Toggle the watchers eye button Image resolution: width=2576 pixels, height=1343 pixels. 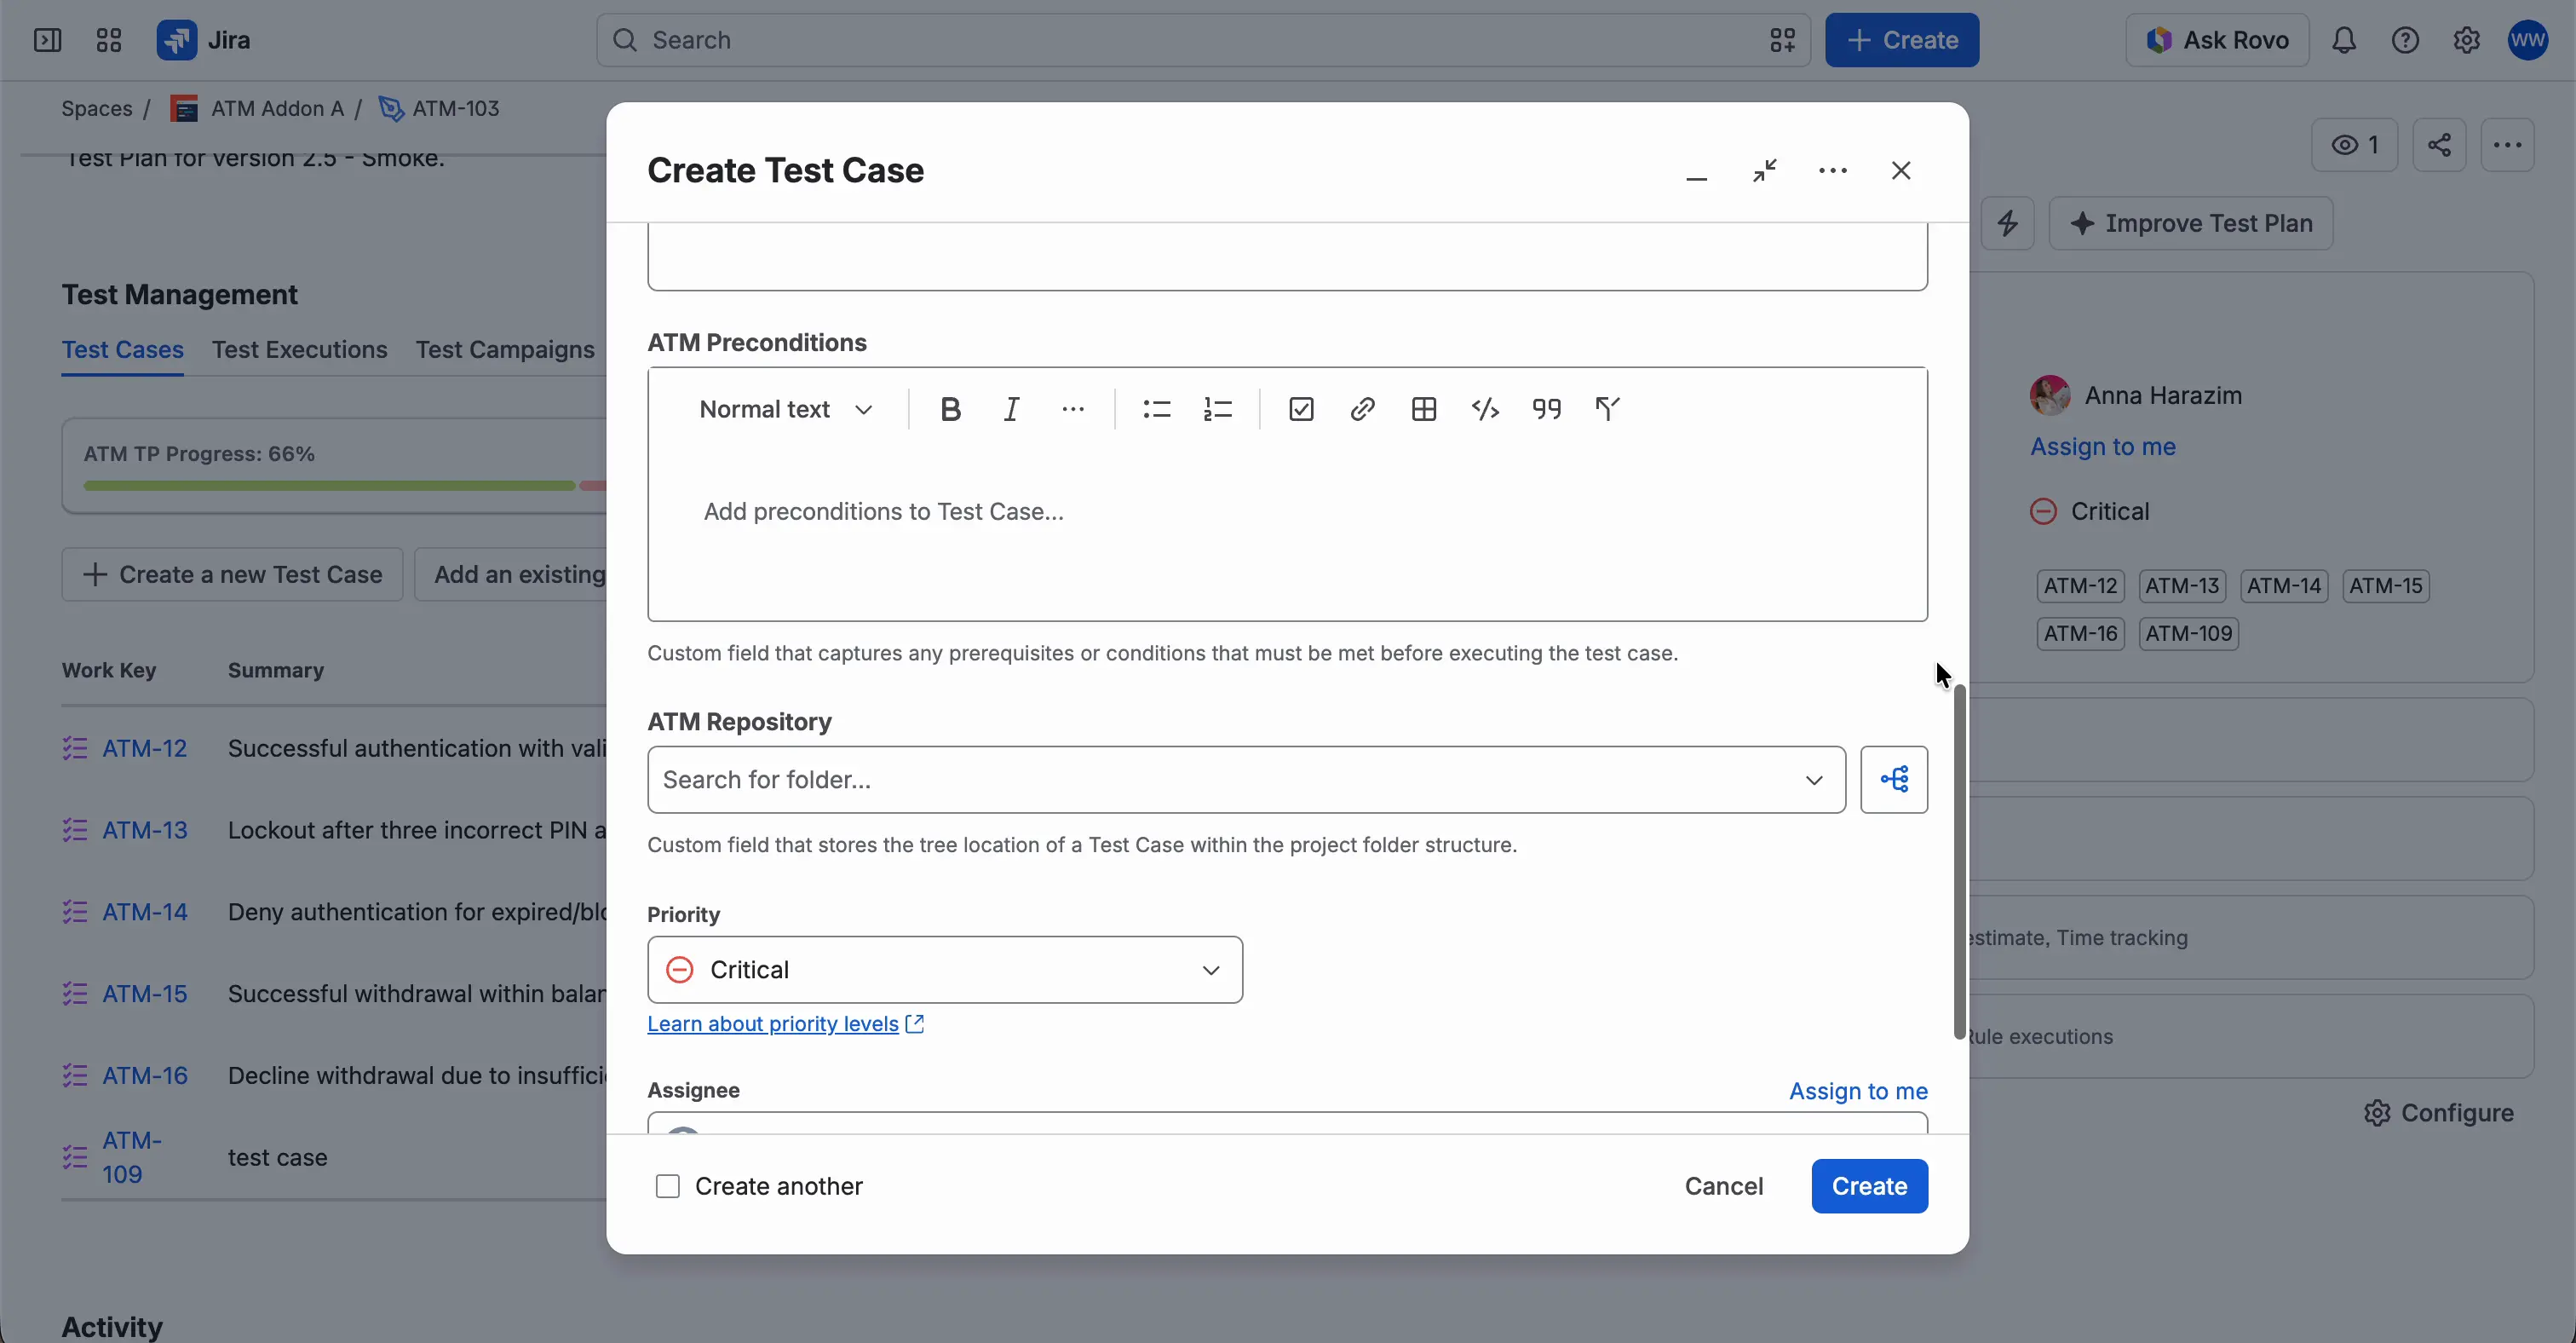[x=2355, y=145]
